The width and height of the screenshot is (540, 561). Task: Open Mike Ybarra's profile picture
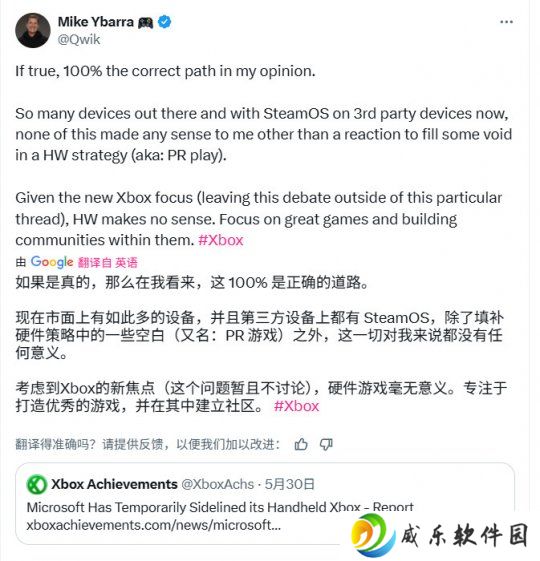tap(33, 30)
